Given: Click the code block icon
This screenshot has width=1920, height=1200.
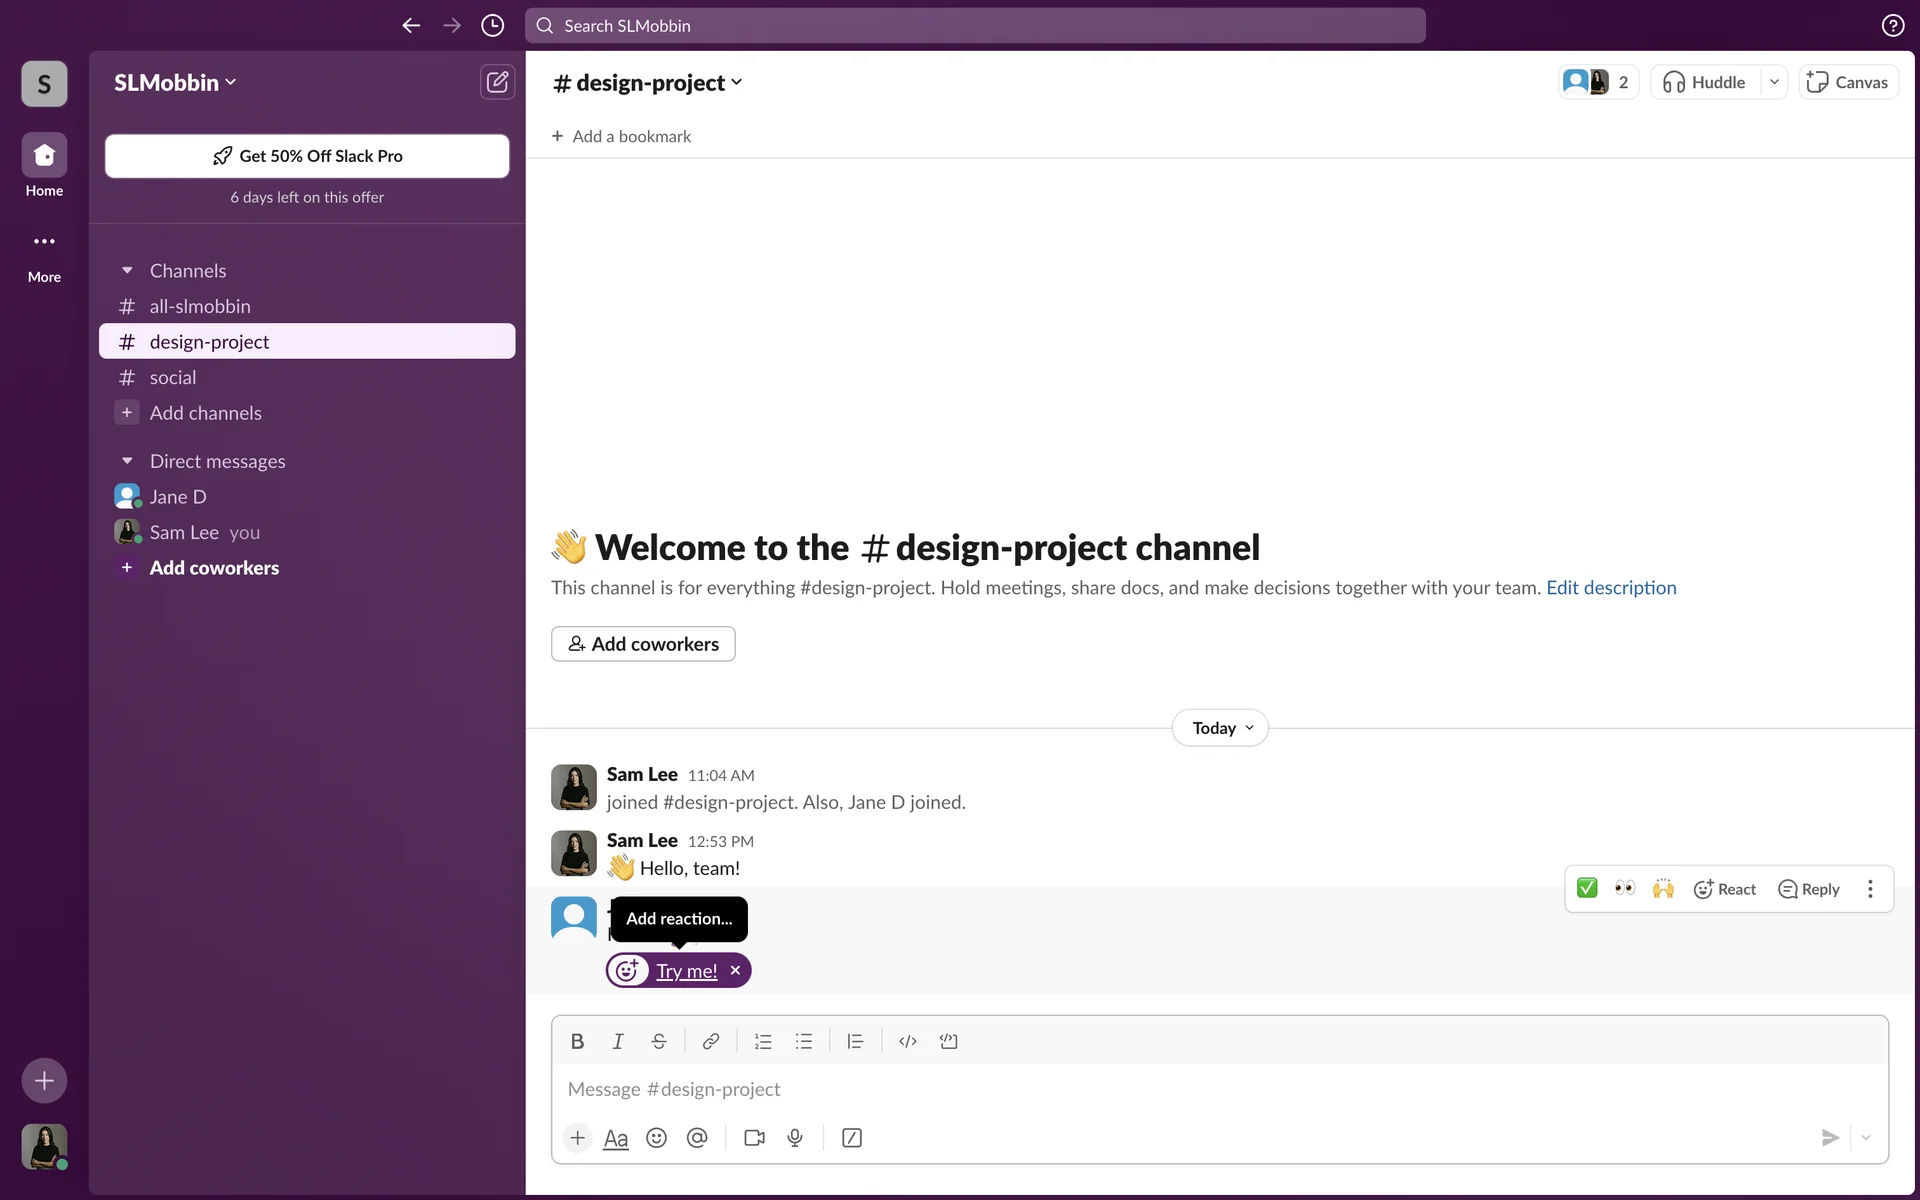Looking at the screenshot, I should 948,1041.
